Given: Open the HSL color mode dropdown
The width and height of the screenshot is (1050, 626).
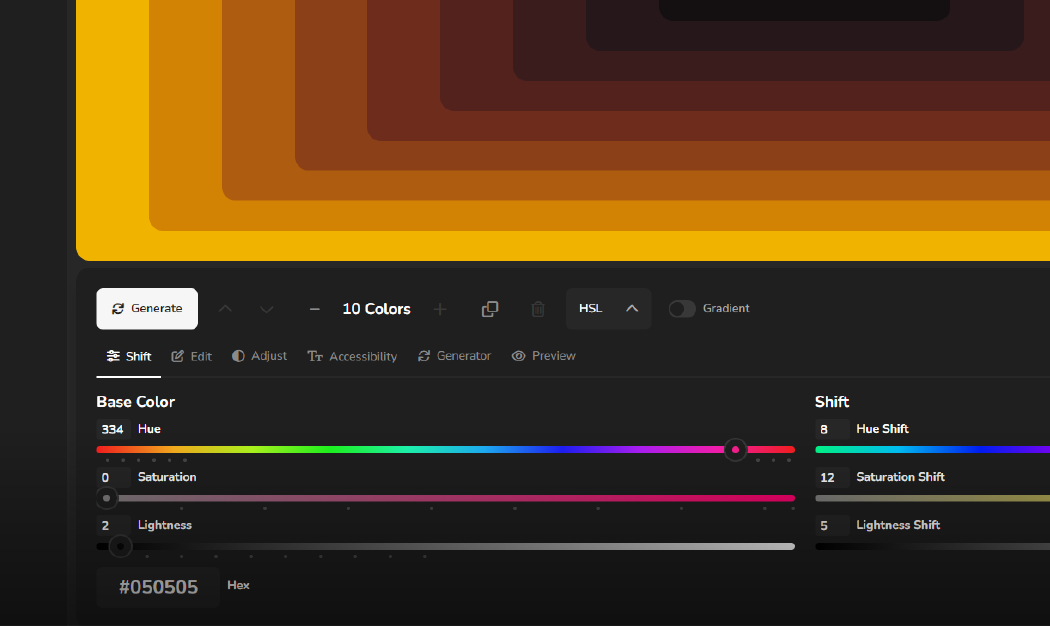Looking at the screenshot, I should 609,309.
